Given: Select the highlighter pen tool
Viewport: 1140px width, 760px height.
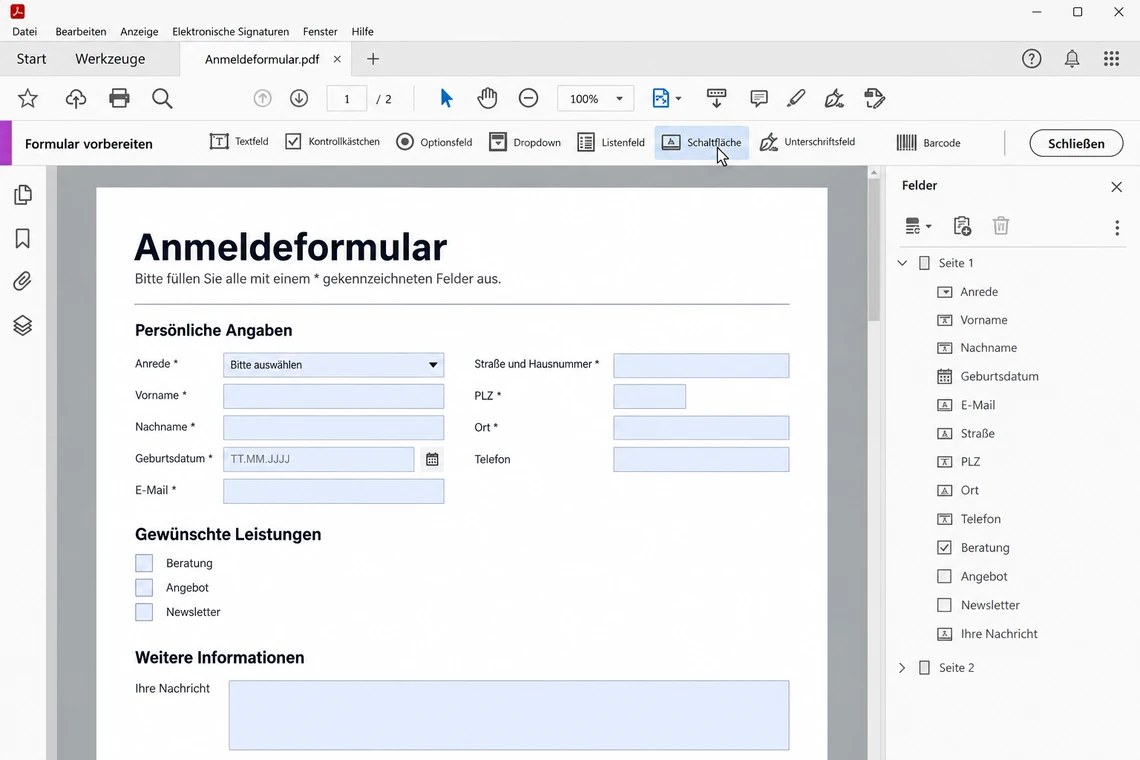Looking at the screenshot, I should pyautogui.click(x=796, y=98).
